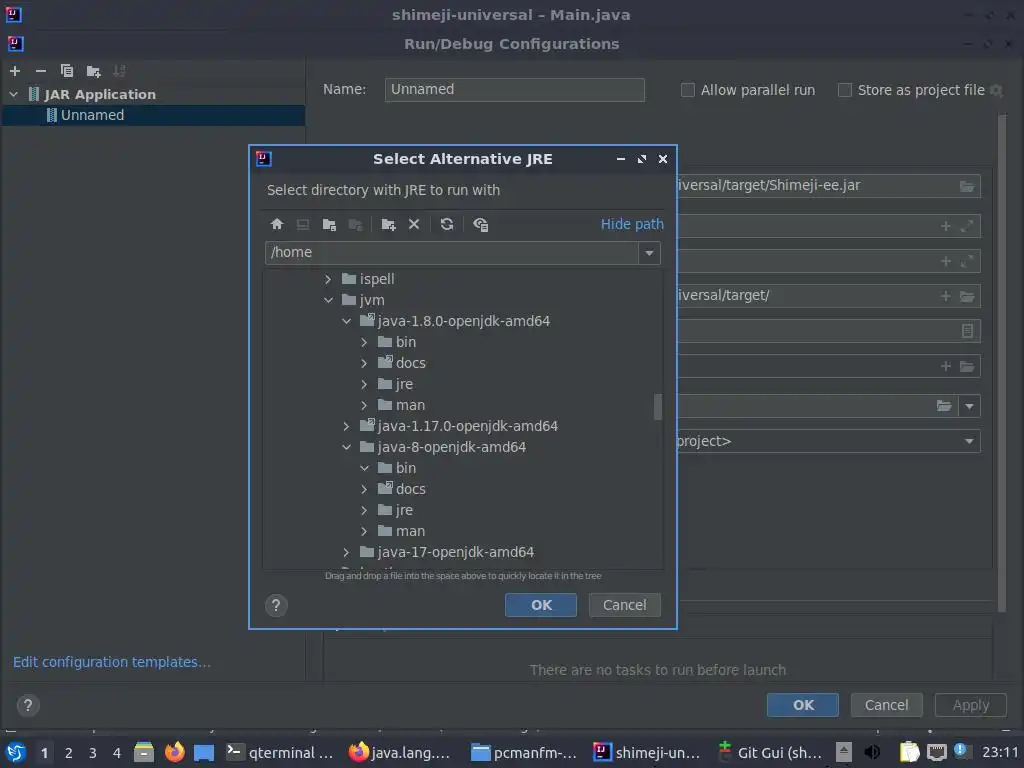The image size is (1024, 768).
Task: Expand jre folder under java-1.8.0-openjdk-amd64
Action: click(x=364, y=385)
